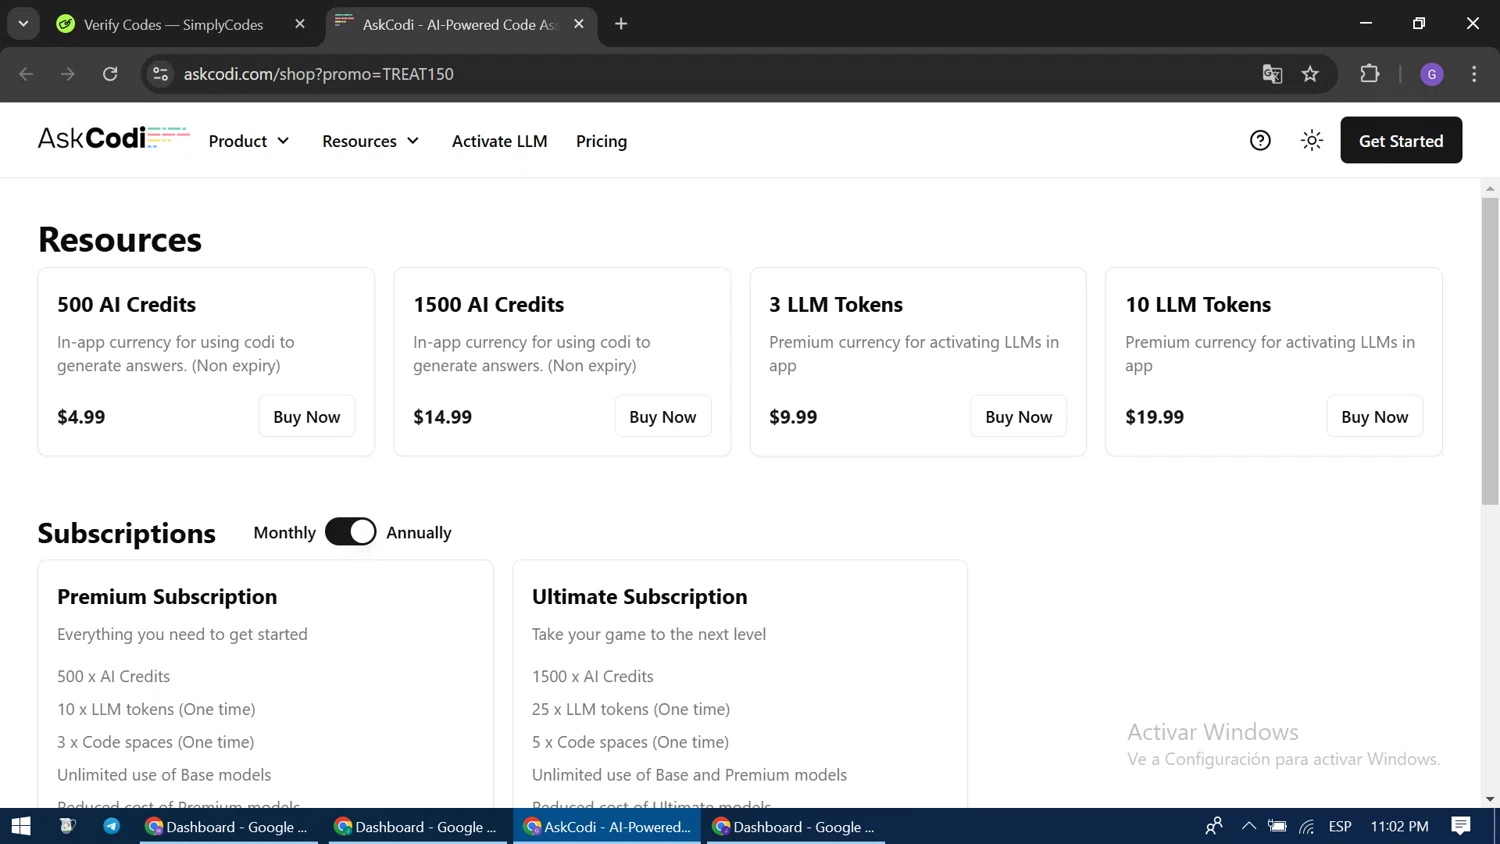This screenshot has height=844, width=1500.
Task: Click the Premium Subscription heading
Action: tap(167, 596)
